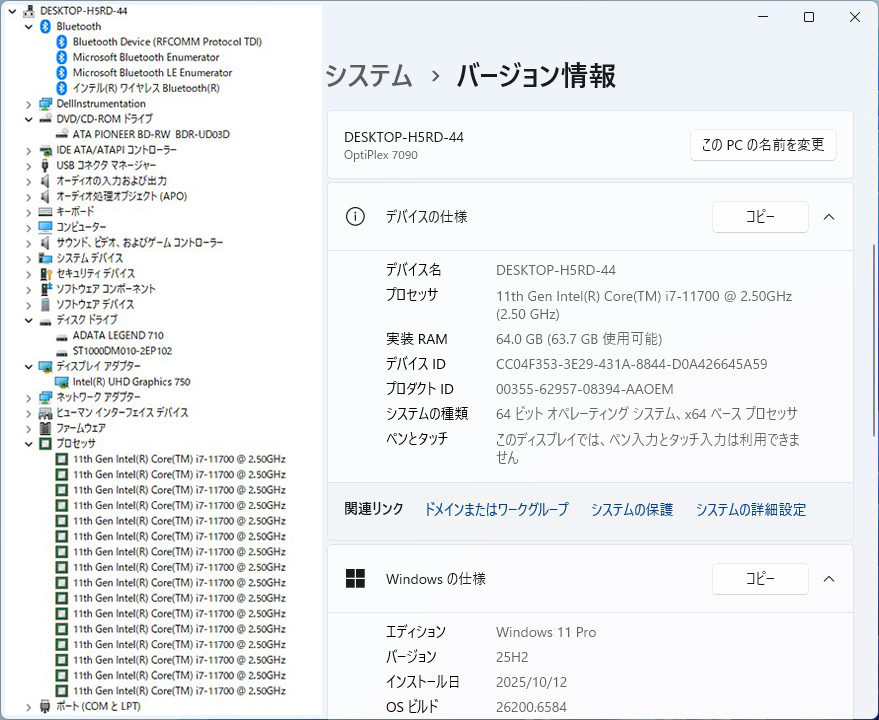Select the ADATA LEGEND 710 disk icon
Viewport: 879px width, 720px height.
(x=61, y=336)
